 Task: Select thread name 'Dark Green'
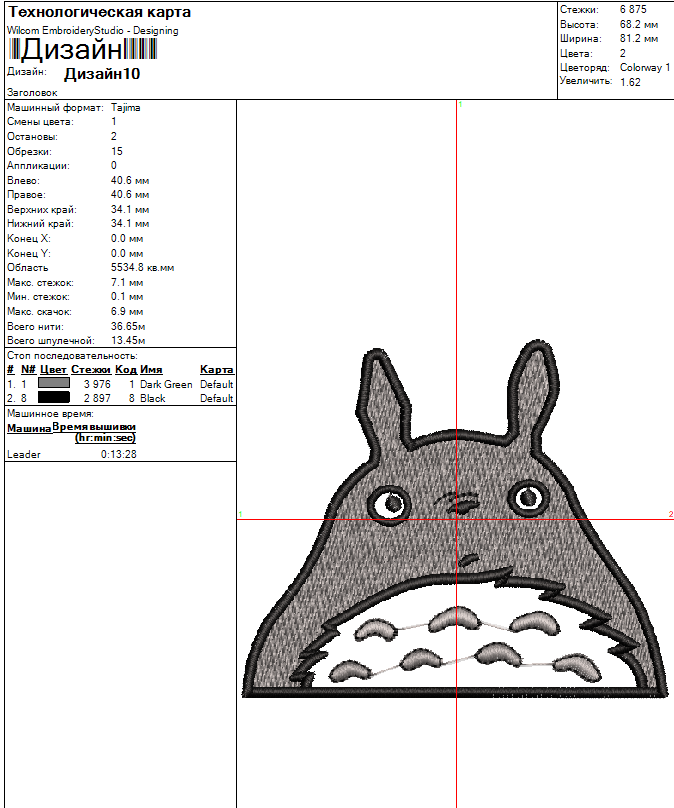[166, 384]
